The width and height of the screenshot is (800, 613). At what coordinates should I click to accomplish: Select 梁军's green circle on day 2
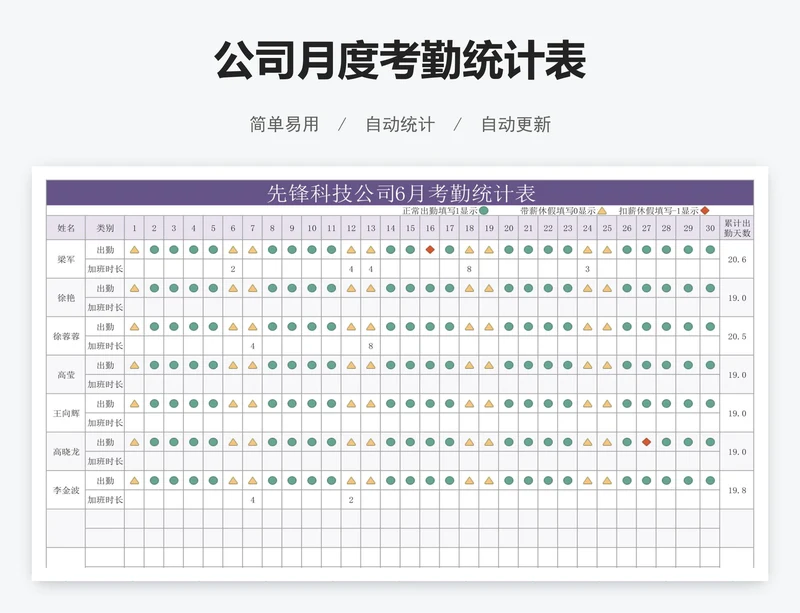click(x=154, y=250)
